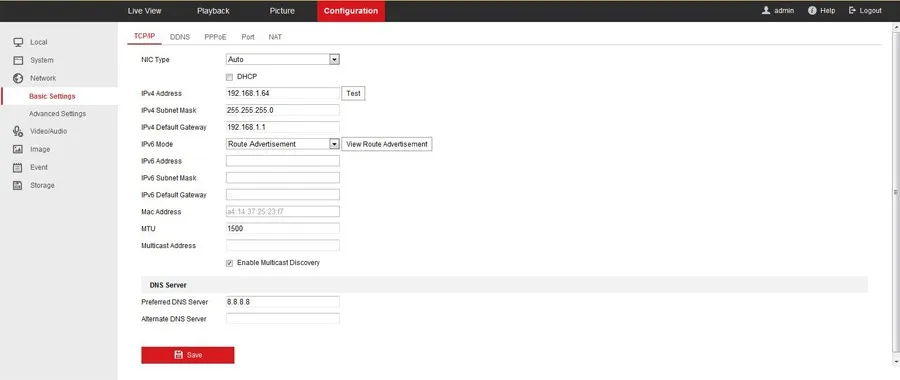Open the Playback tab
This screenshot has width=900, height=380.
coord(213,11)
